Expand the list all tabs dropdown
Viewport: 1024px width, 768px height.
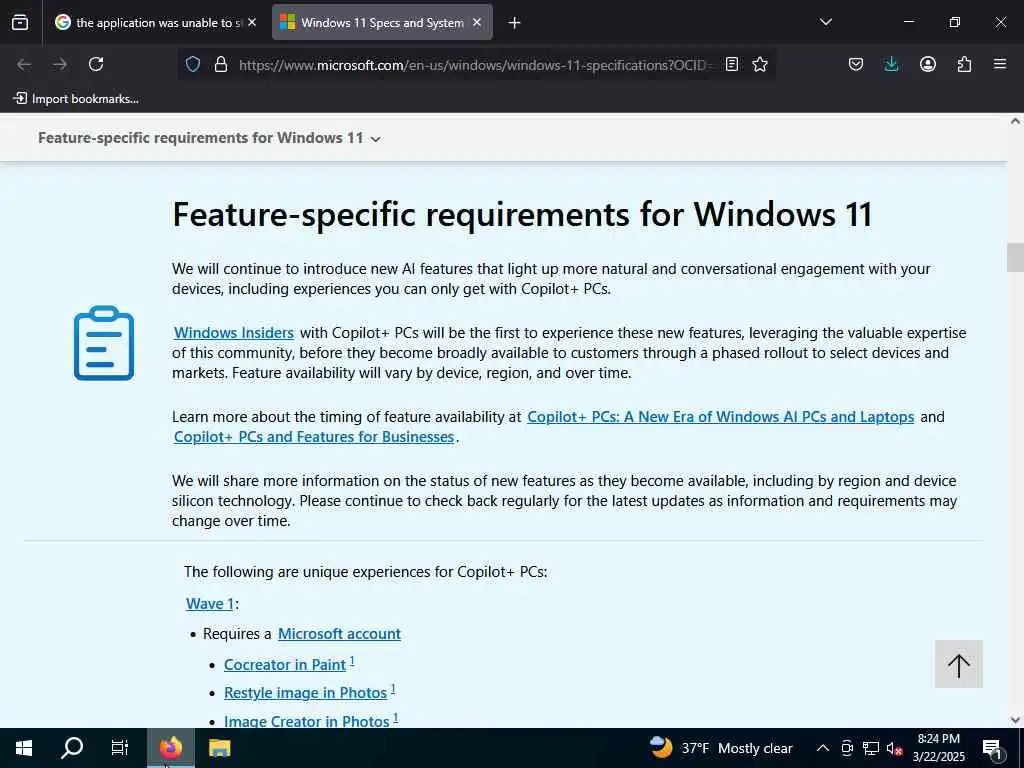pos(825,22)
